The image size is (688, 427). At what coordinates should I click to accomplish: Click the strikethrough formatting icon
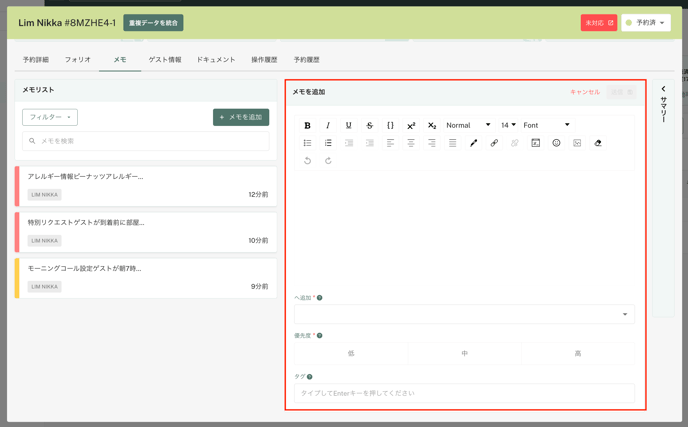tap(369, 126)
